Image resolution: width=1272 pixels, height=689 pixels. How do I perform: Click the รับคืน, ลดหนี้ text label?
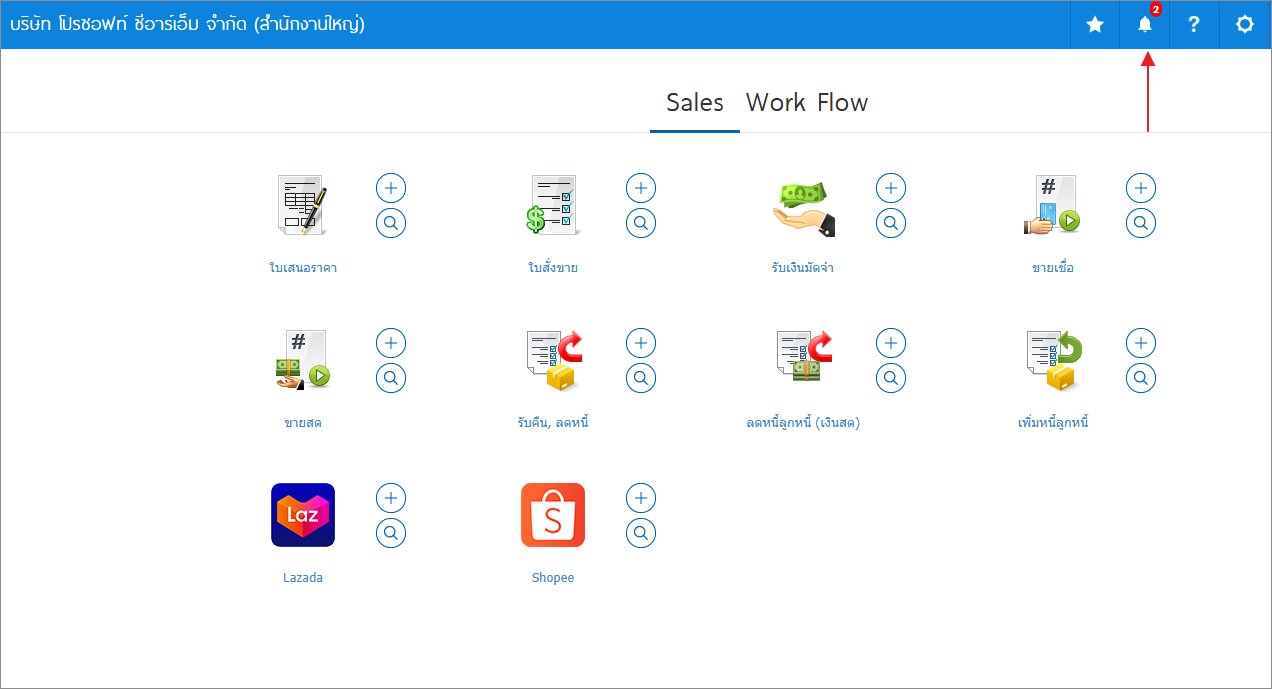553,423
